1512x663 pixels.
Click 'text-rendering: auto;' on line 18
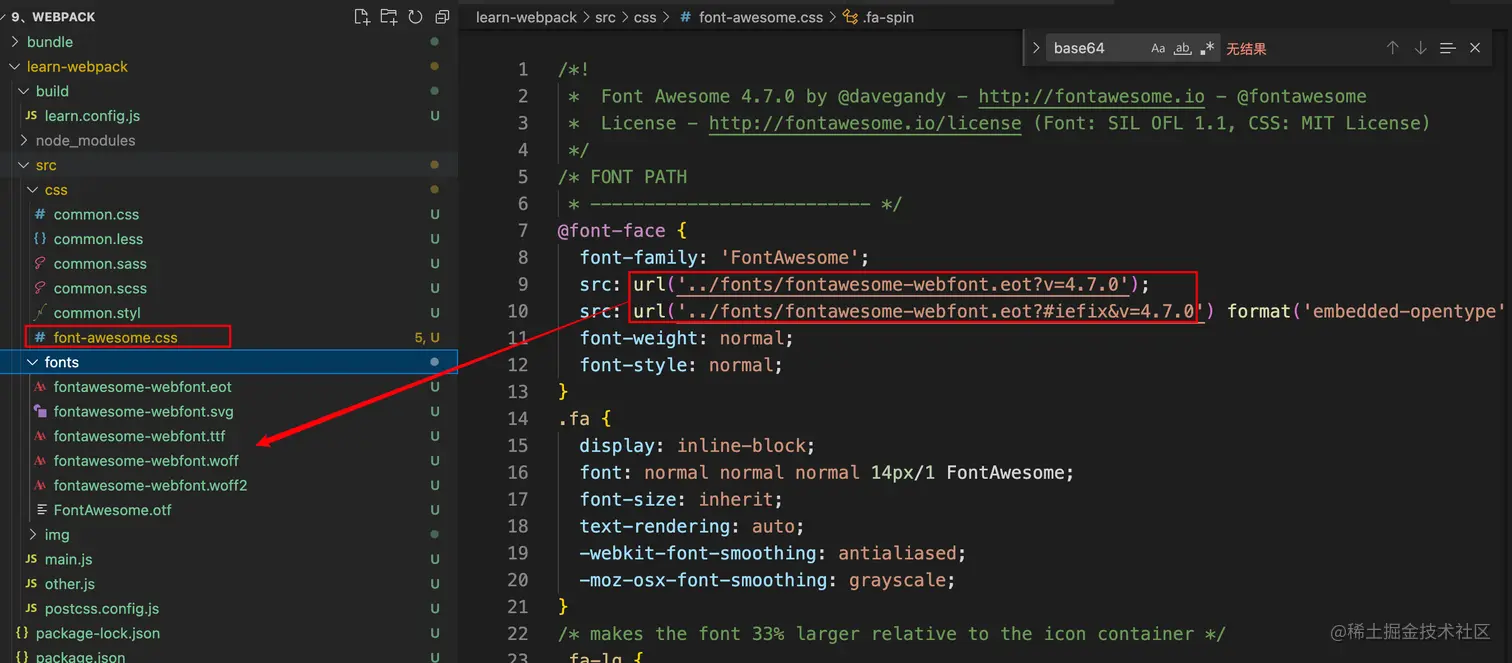pos(692,526)
